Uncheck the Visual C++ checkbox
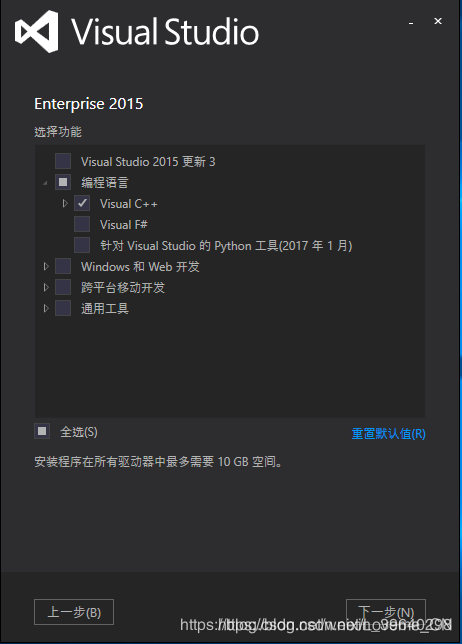Image resolution: width=462 pixels, height=644 pixels. (x=82, y=203)
